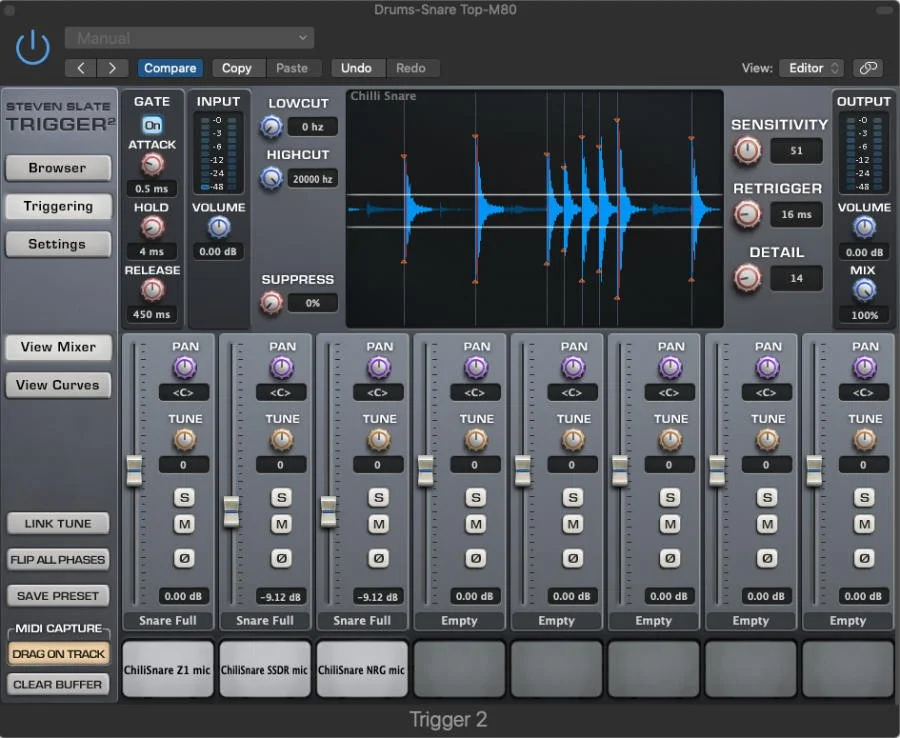Click the Retrigger knob
Viewport: 900px width, 738px height.
click(746, 213)
